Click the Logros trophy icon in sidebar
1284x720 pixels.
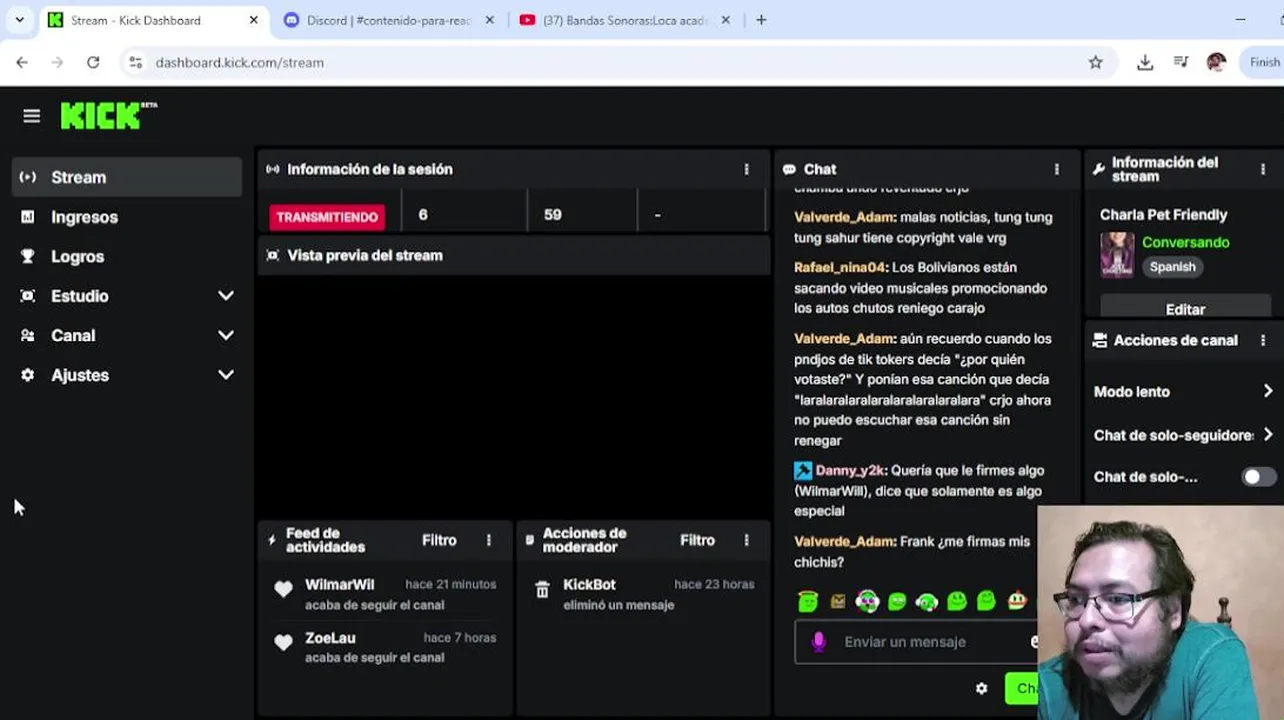(x=28, y=256)
